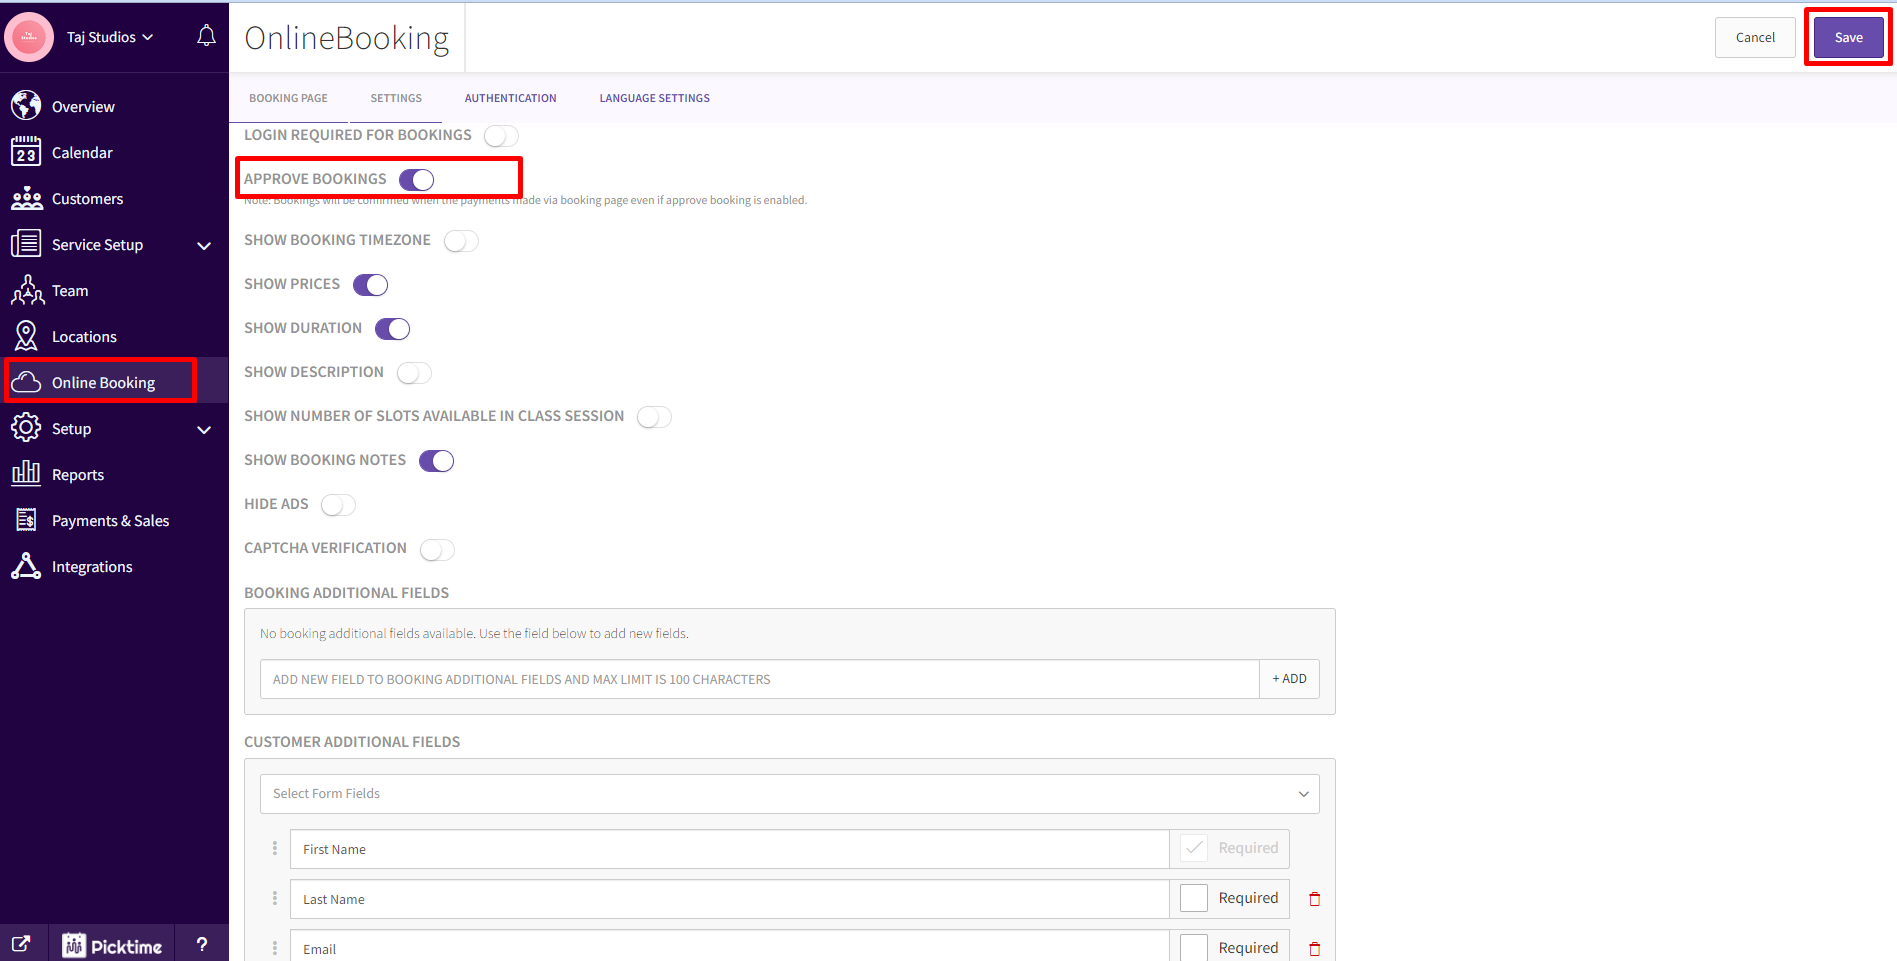Turn on Captcha Verification
This screenshot has height=961, width=1897.
click(x=437, y=549)
